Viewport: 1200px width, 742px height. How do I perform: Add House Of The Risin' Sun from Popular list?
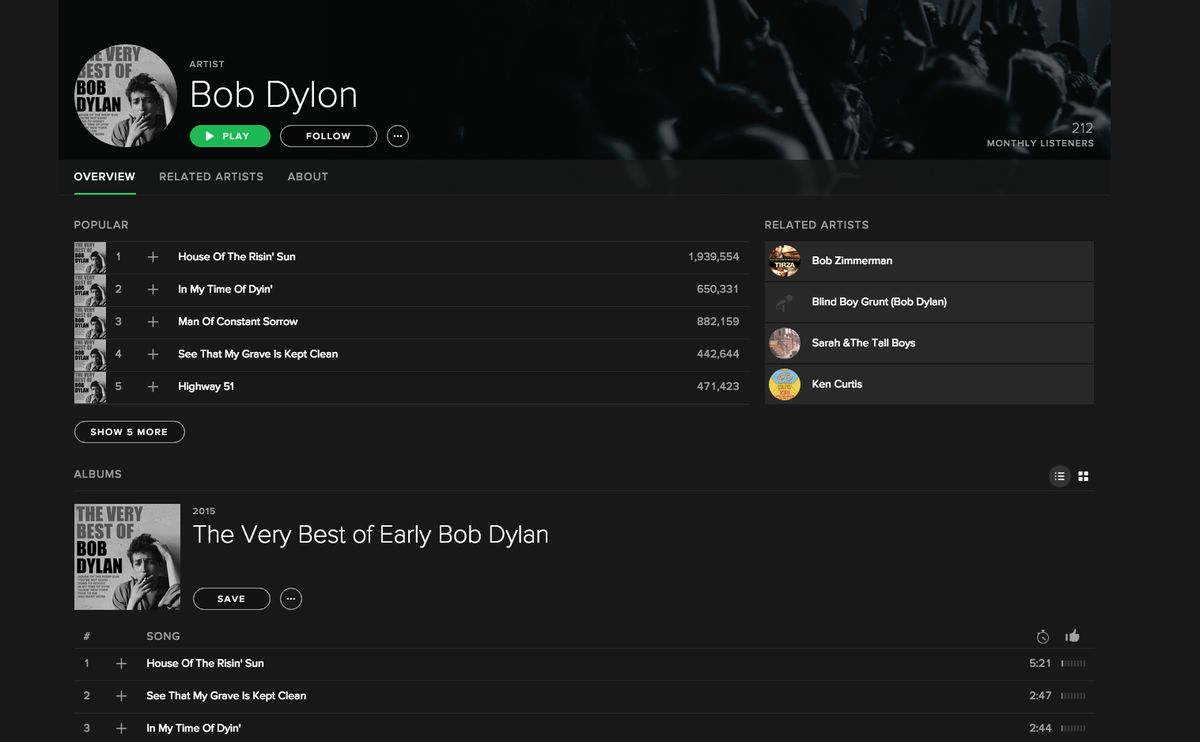point(153,257)
